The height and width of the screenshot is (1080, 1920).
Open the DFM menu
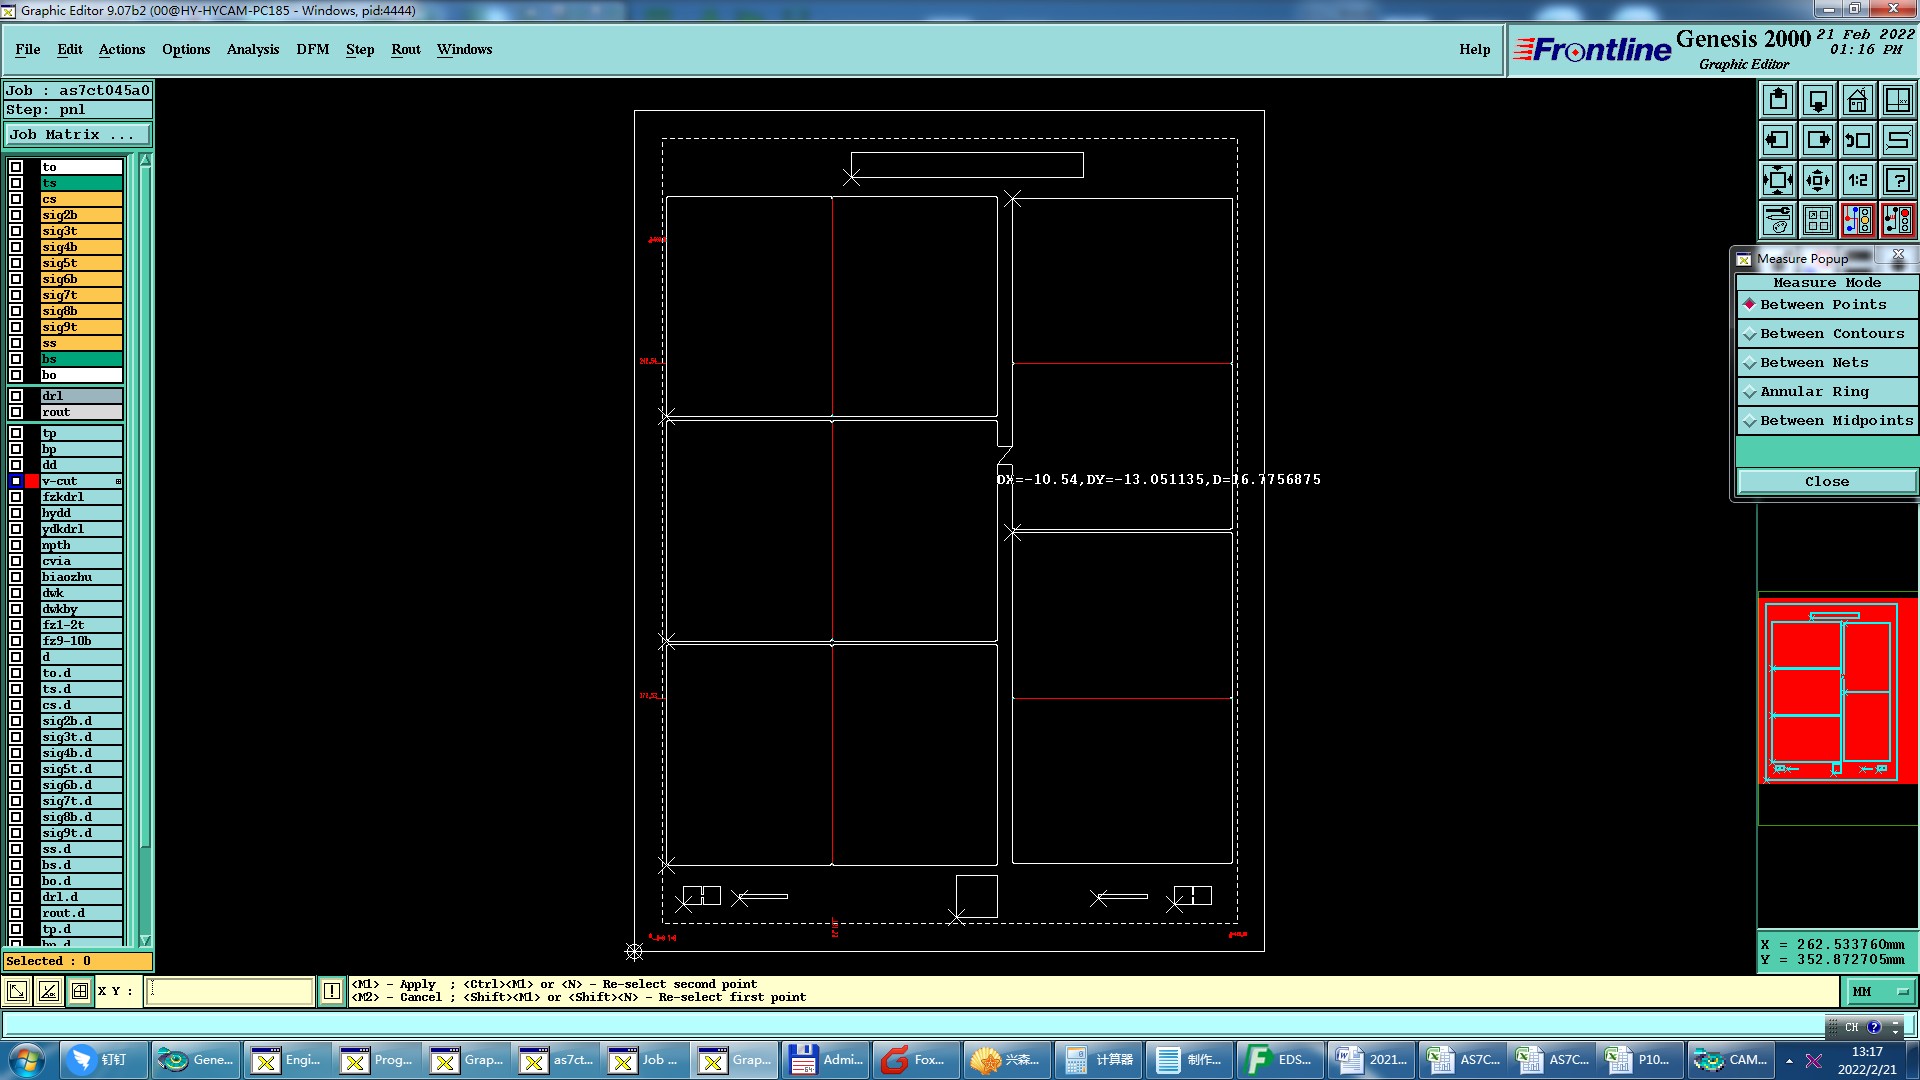point(312,49)
